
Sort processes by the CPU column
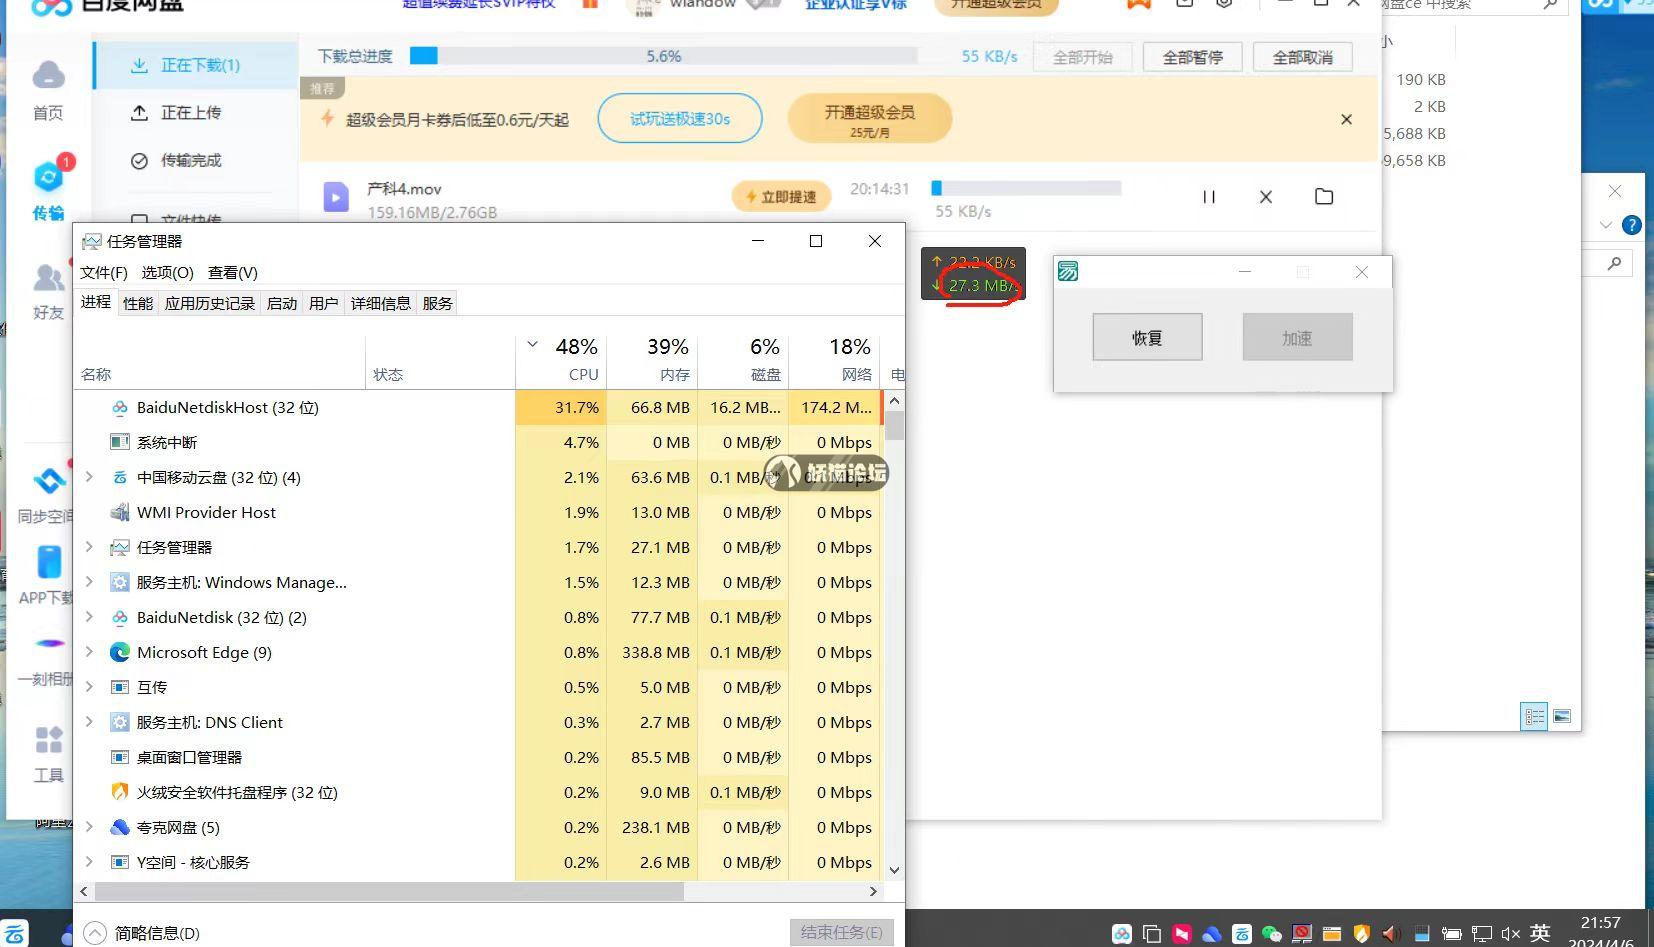click(x=561, y=360)
